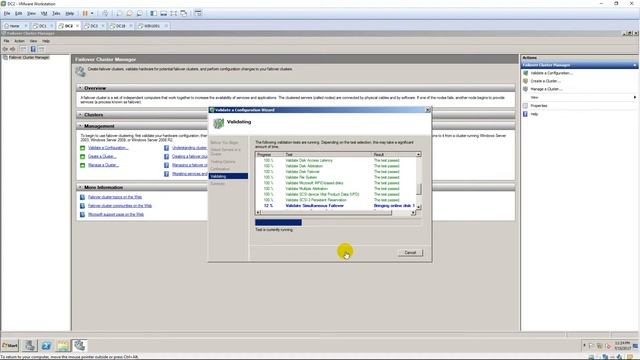
Task: Select Failover Cluster Manager tree node
Action: (29, 58)
